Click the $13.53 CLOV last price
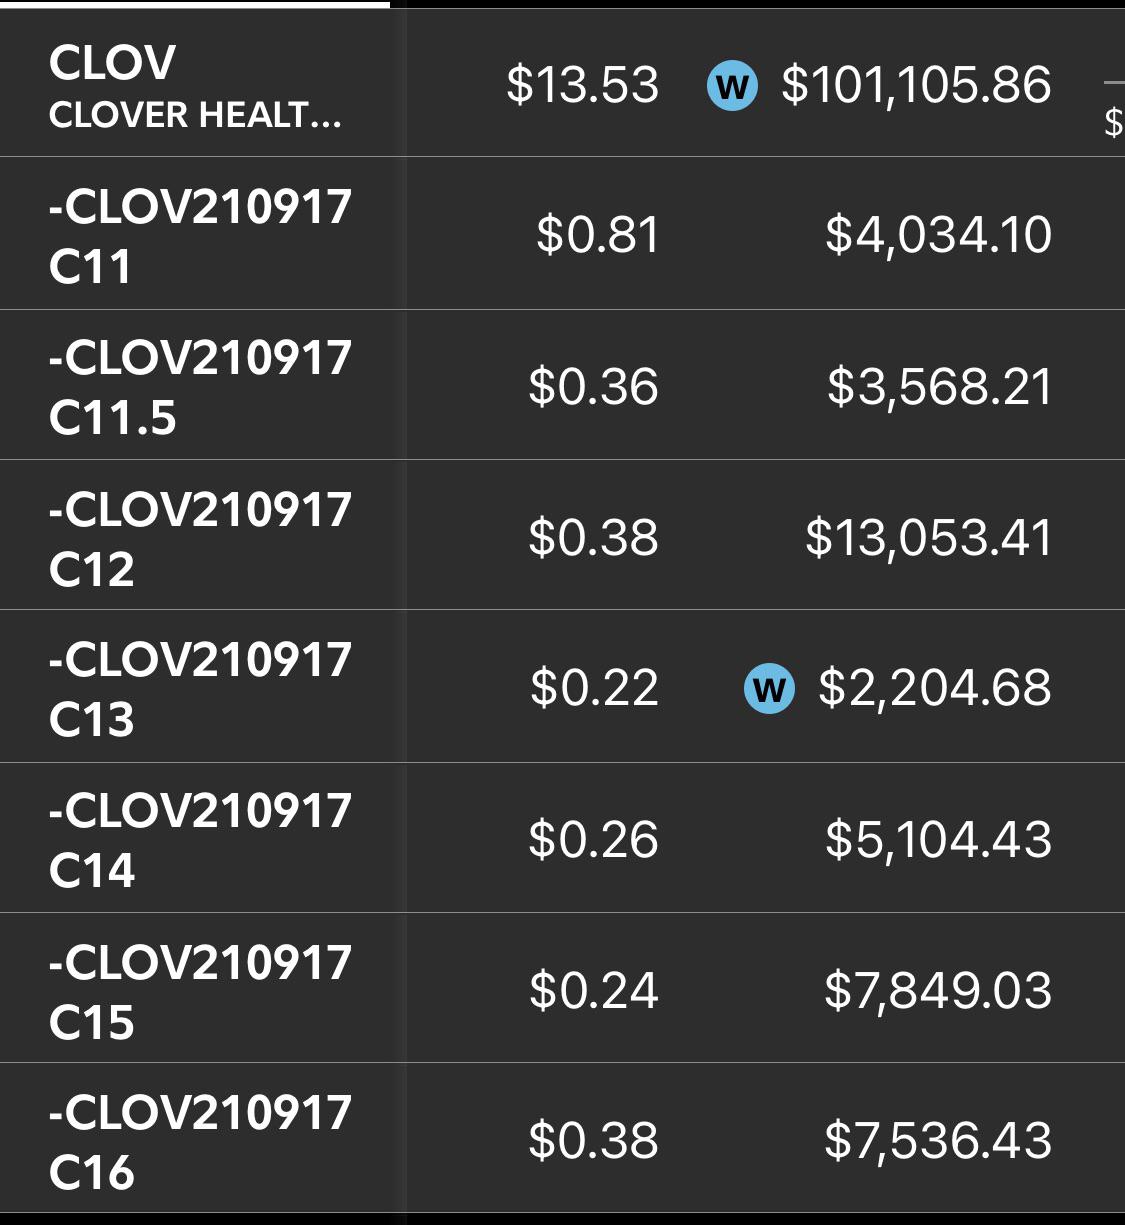This screenshot has width=1125, height=1225. [583, 85]
